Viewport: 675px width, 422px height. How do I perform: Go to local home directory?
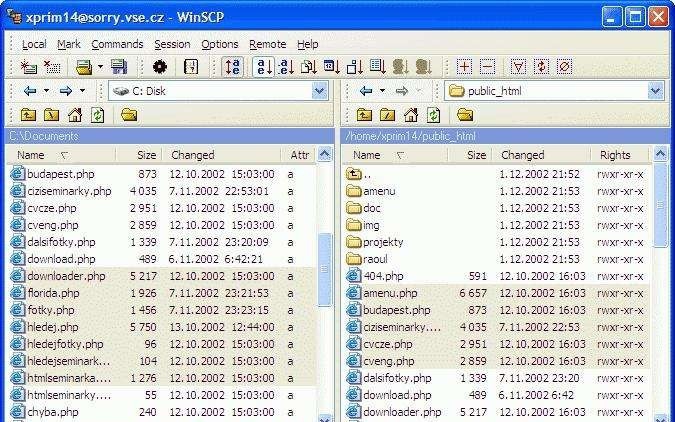point(74,115)
